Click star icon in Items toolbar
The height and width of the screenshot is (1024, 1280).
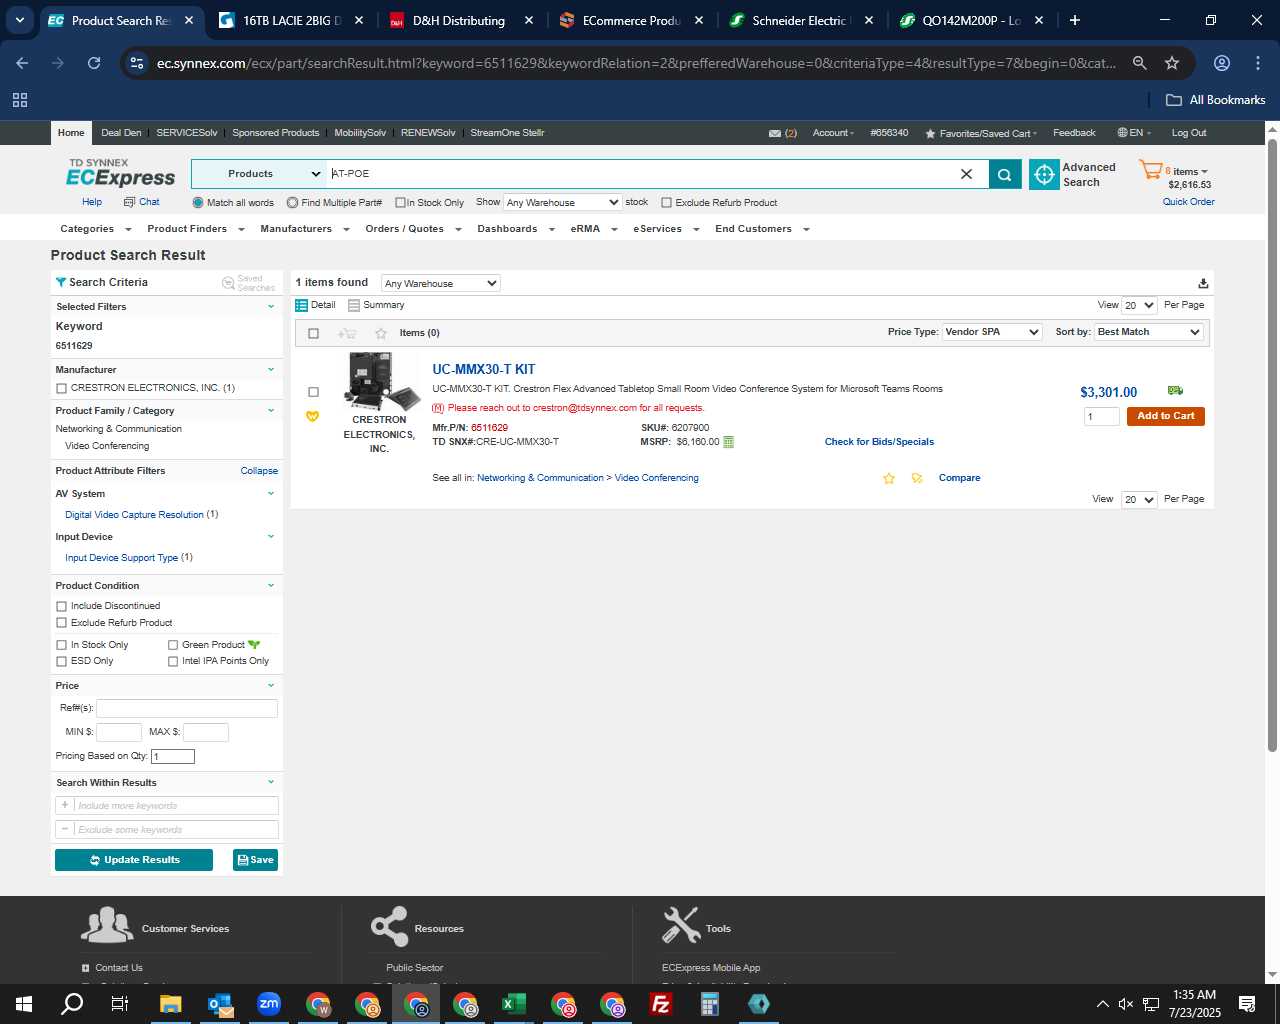(x=380, y=333)
